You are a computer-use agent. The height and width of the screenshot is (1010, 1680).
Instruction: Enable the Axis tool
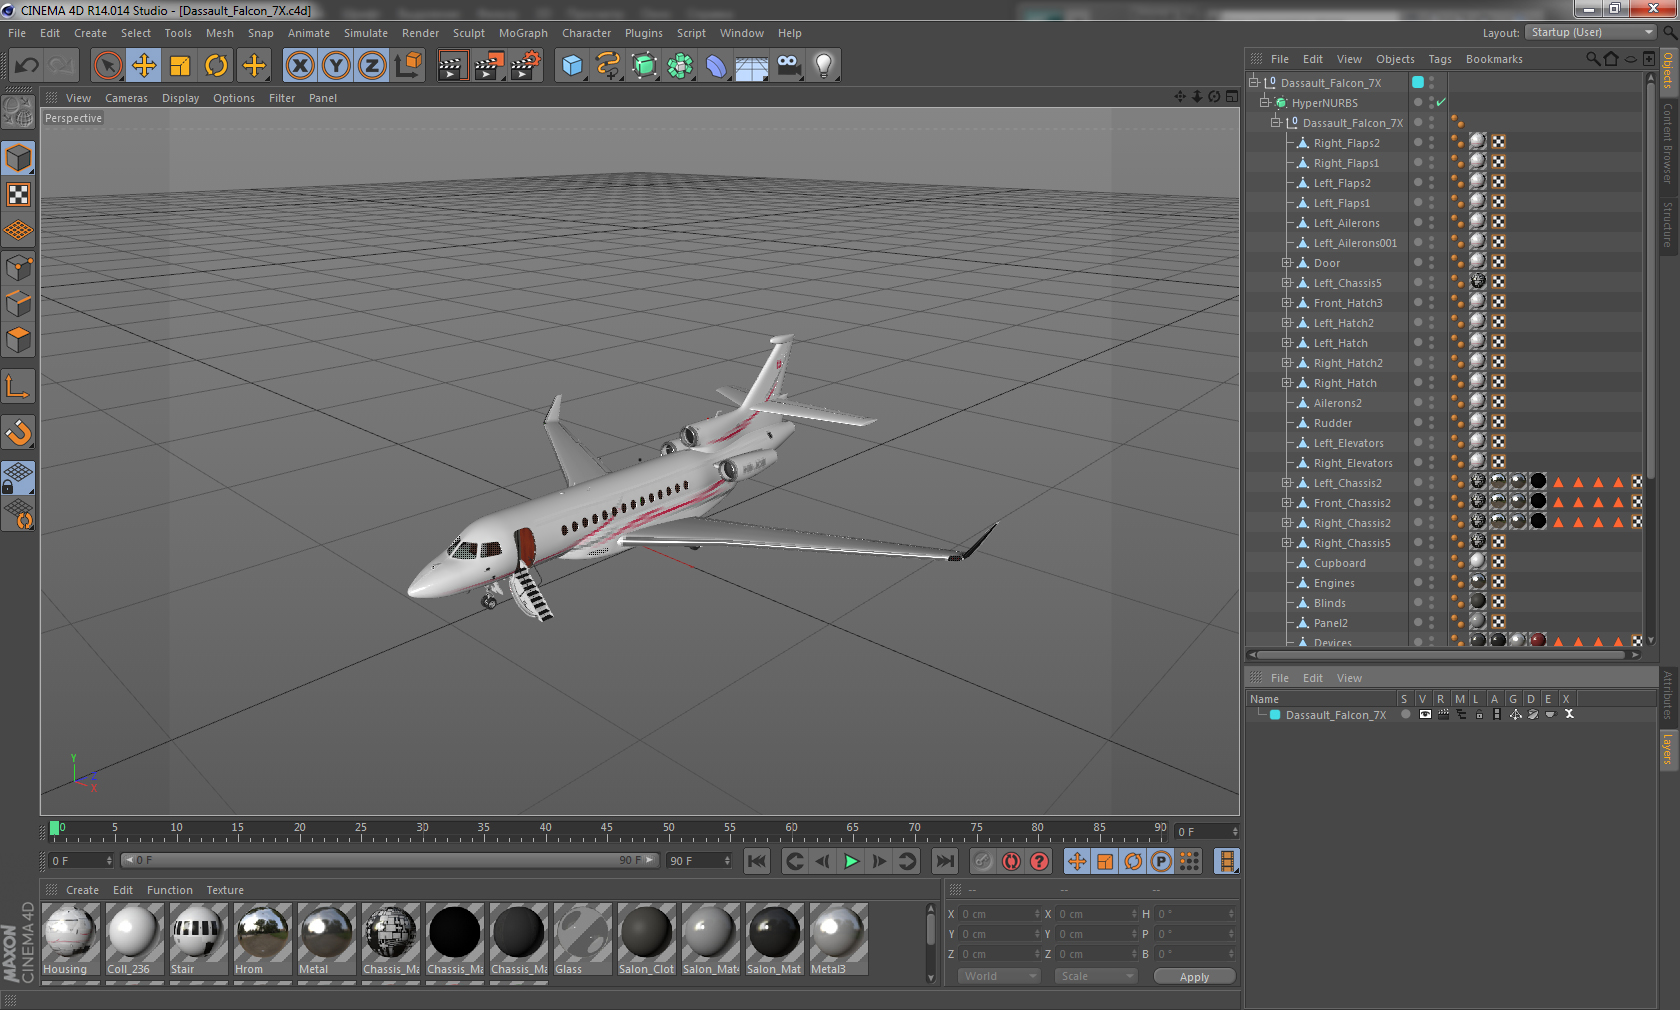point(18,387)
